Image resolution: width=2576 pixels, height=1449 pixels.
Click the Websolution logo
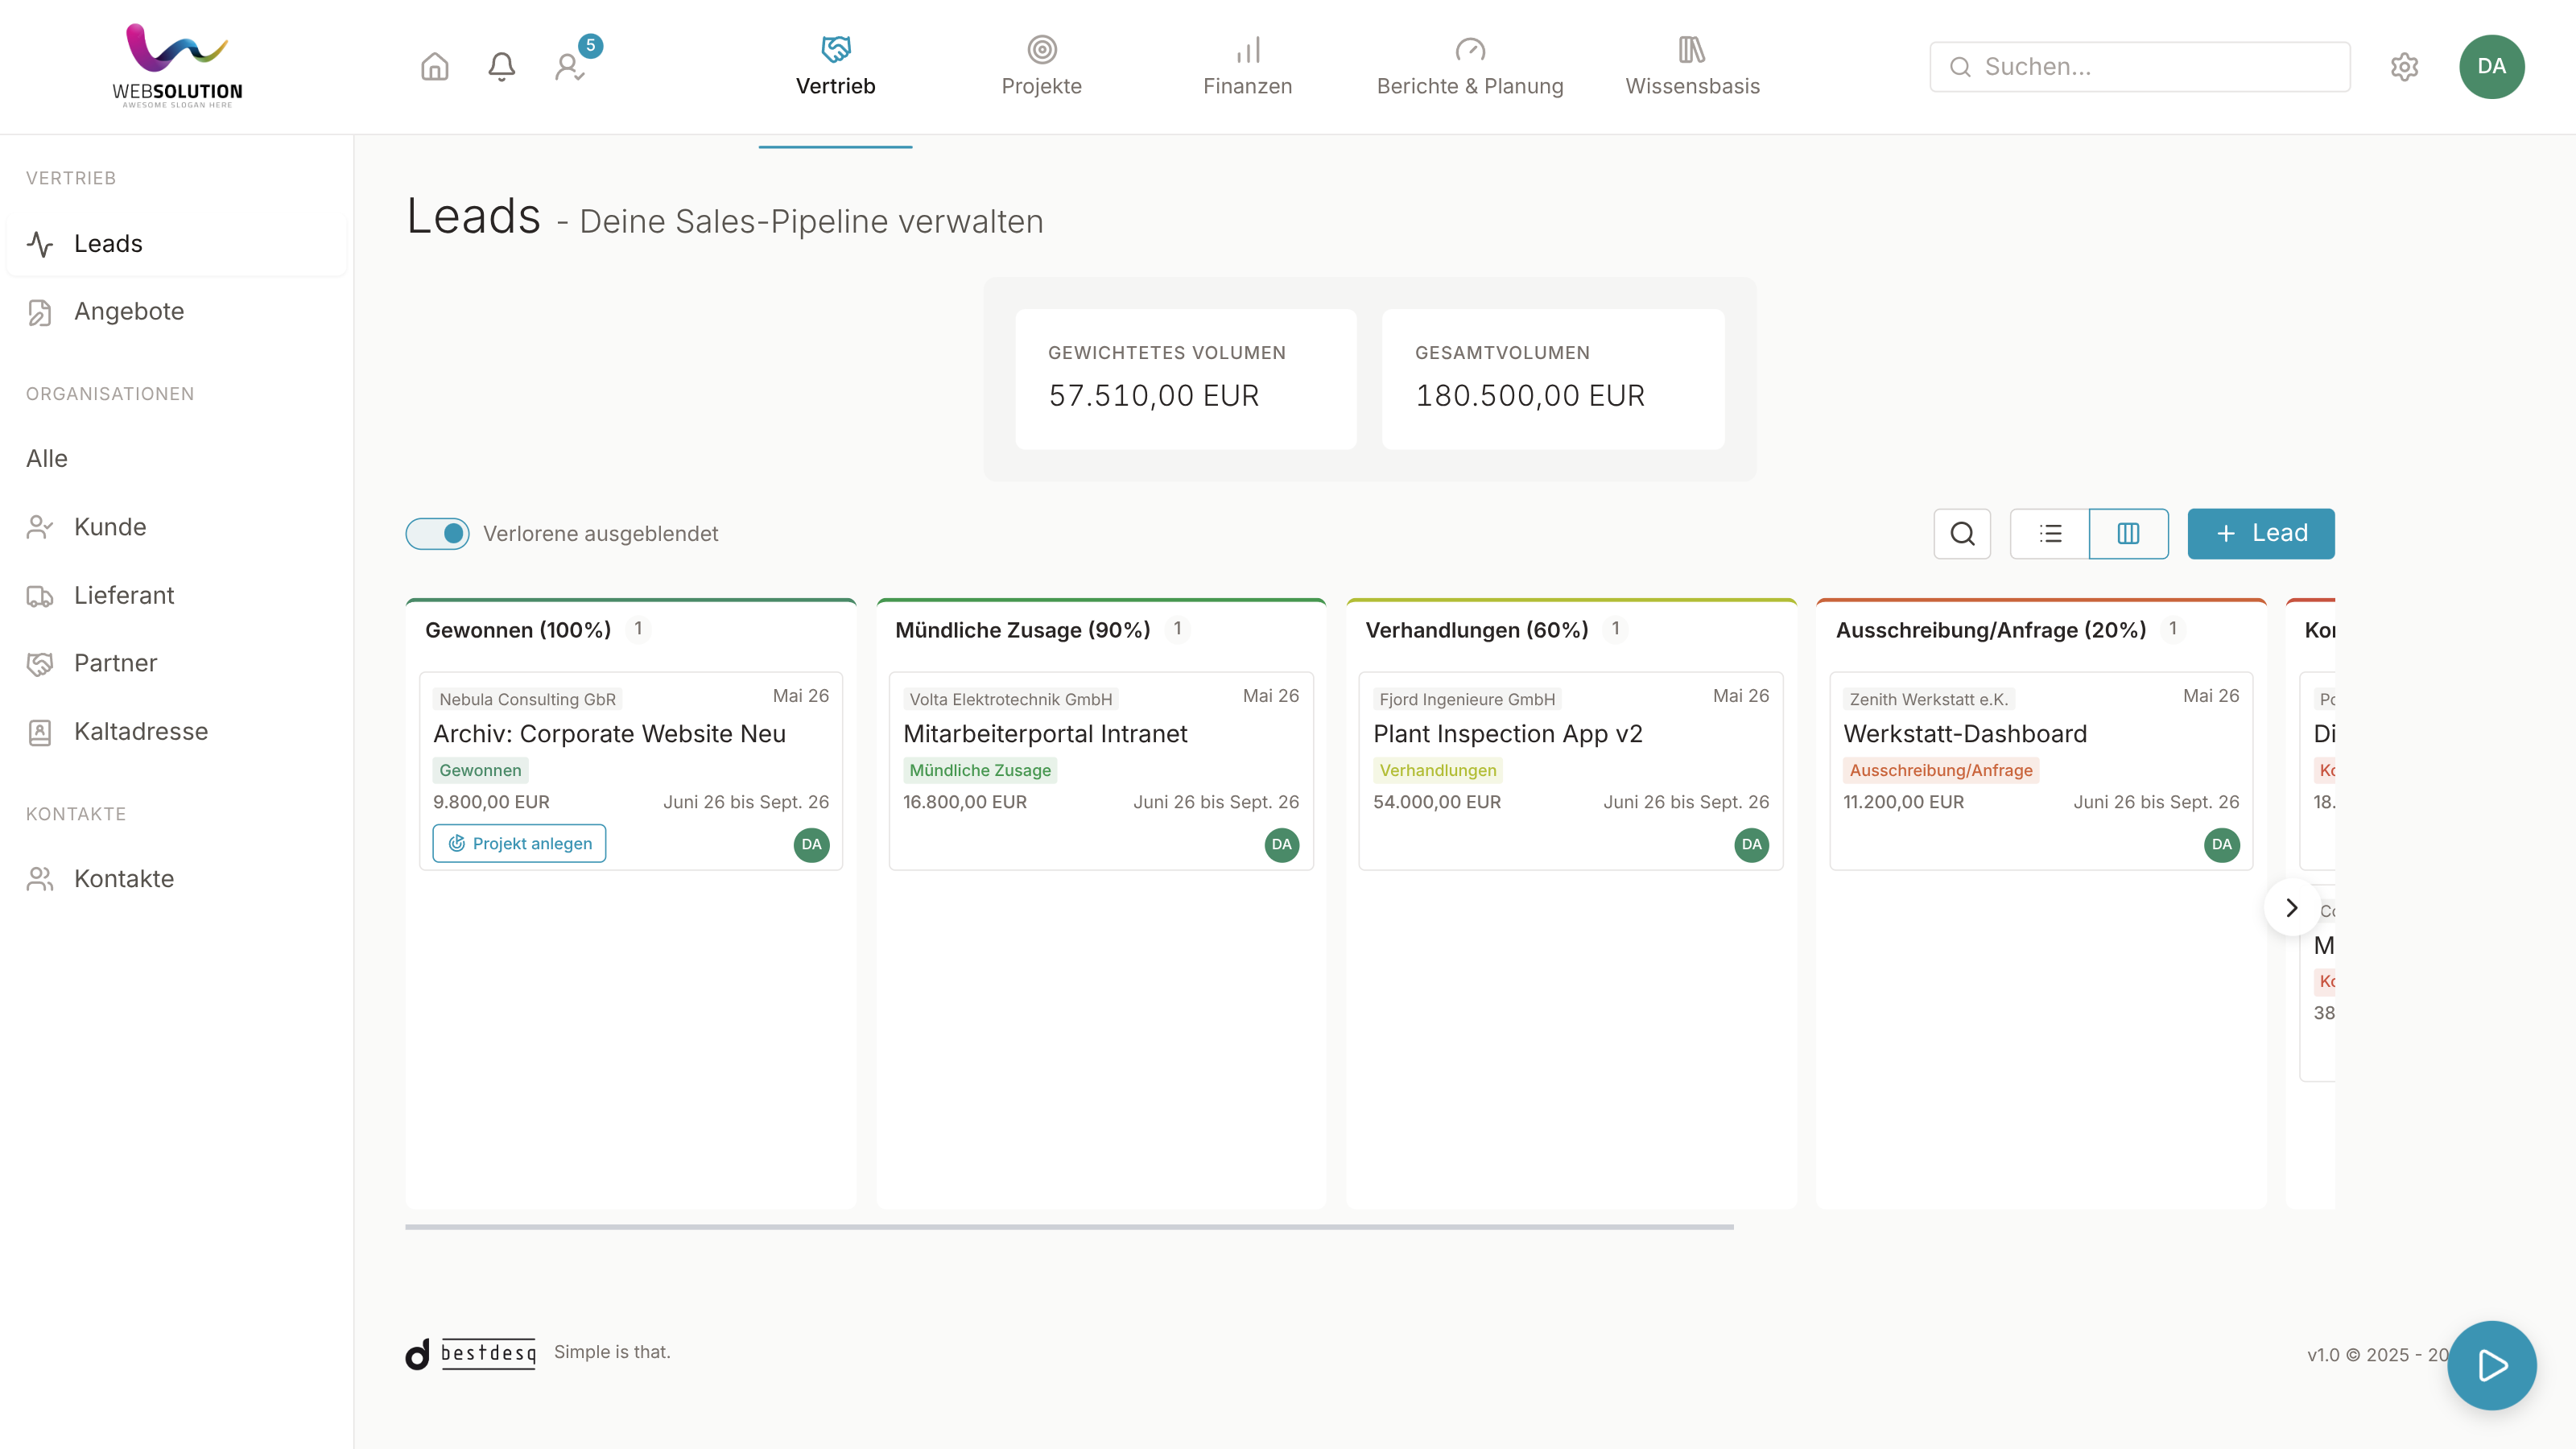[x=177, y=66]
